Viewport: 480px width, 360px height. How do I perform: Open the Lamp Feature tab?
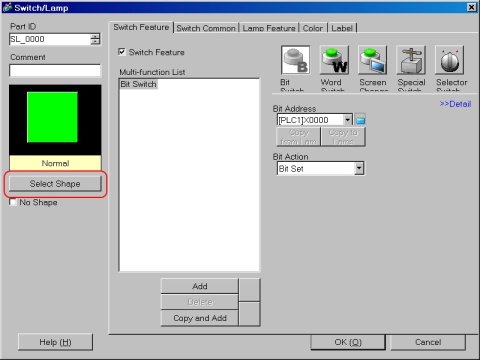pyautogui.click(x=269, y=28)
